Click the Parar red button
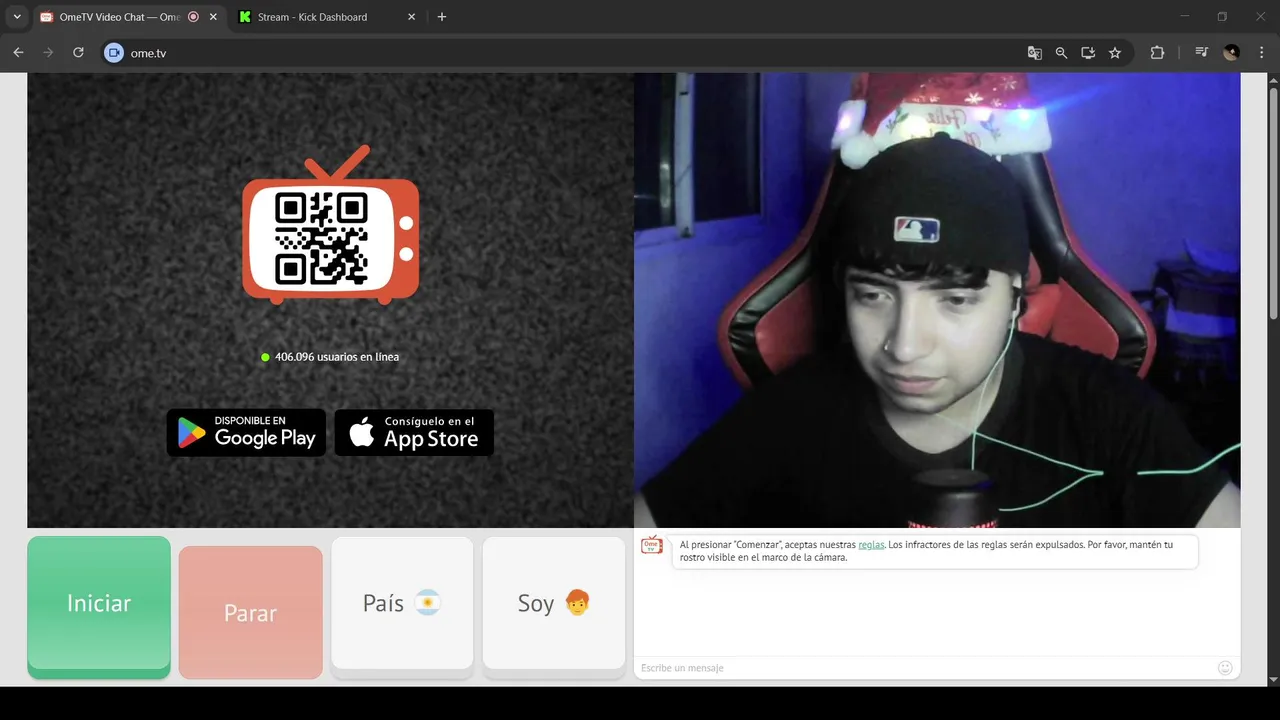Viewport: 1280px width, 720px height. coord(251,613)
